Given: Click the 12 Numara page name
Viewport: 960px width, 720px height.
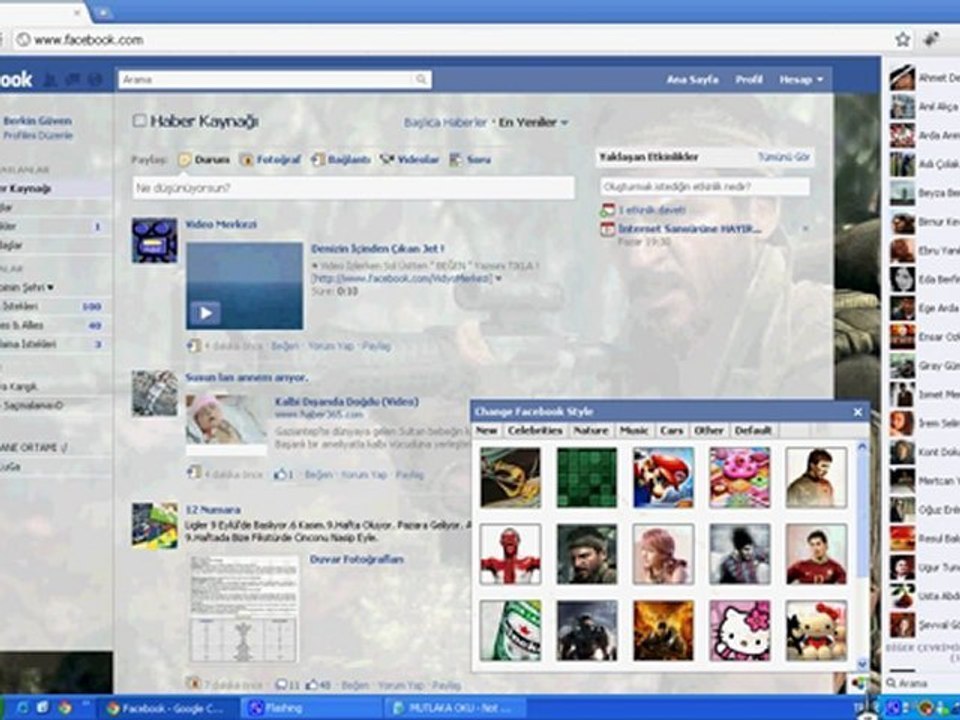Looking at the screenshot, I should pyautogui.click(x=213, y=509).
